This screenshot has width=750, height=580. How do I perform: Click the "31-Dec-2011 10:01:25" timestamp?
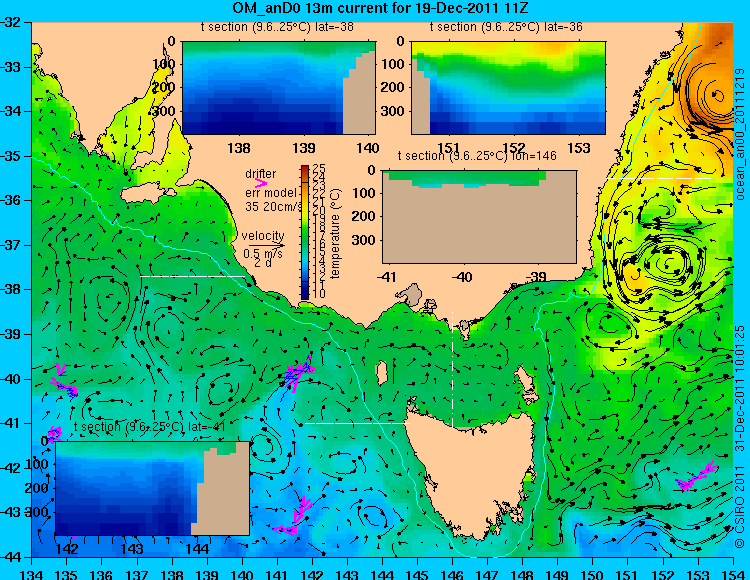(x=740, y=388)
